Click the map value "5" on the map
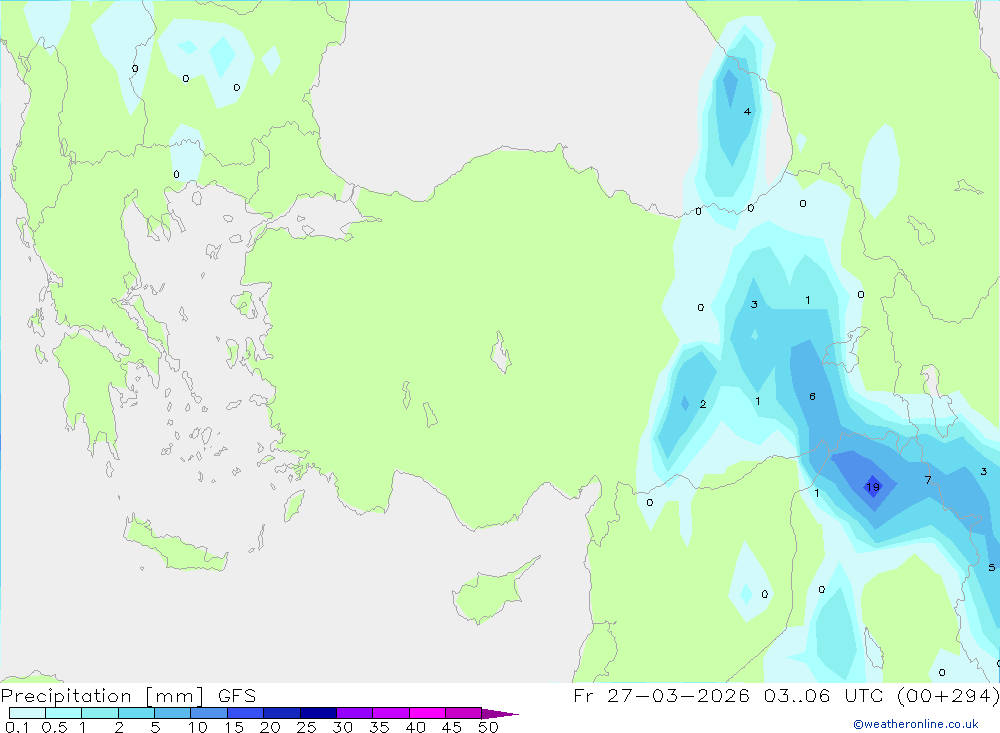The width and height of the screenshot is (1000, 733). click(992, 567)
